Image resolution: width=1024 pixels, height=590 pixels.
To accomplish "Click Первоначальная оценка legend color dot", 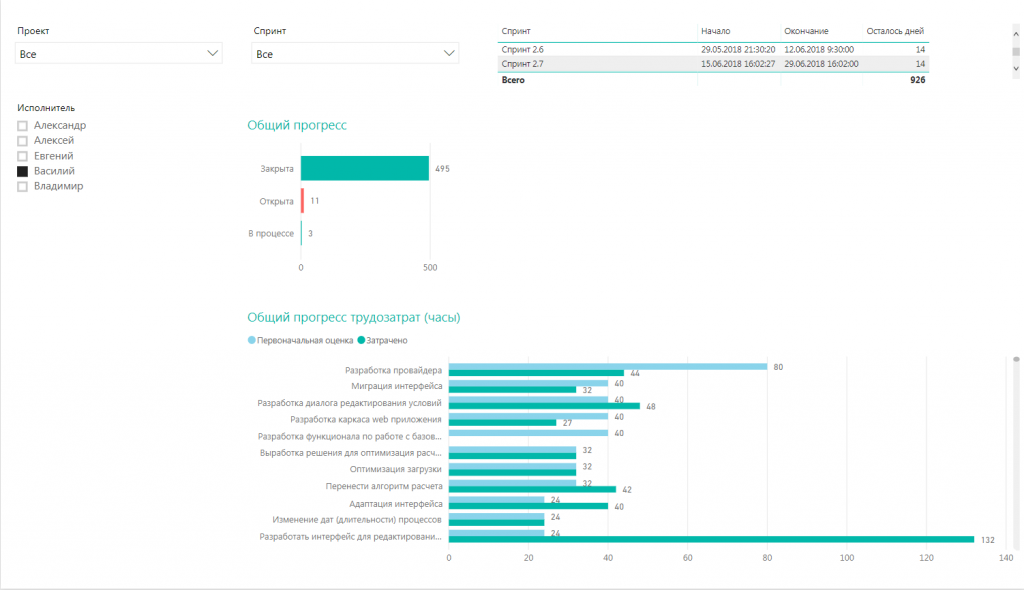I will tap(251, 340).
